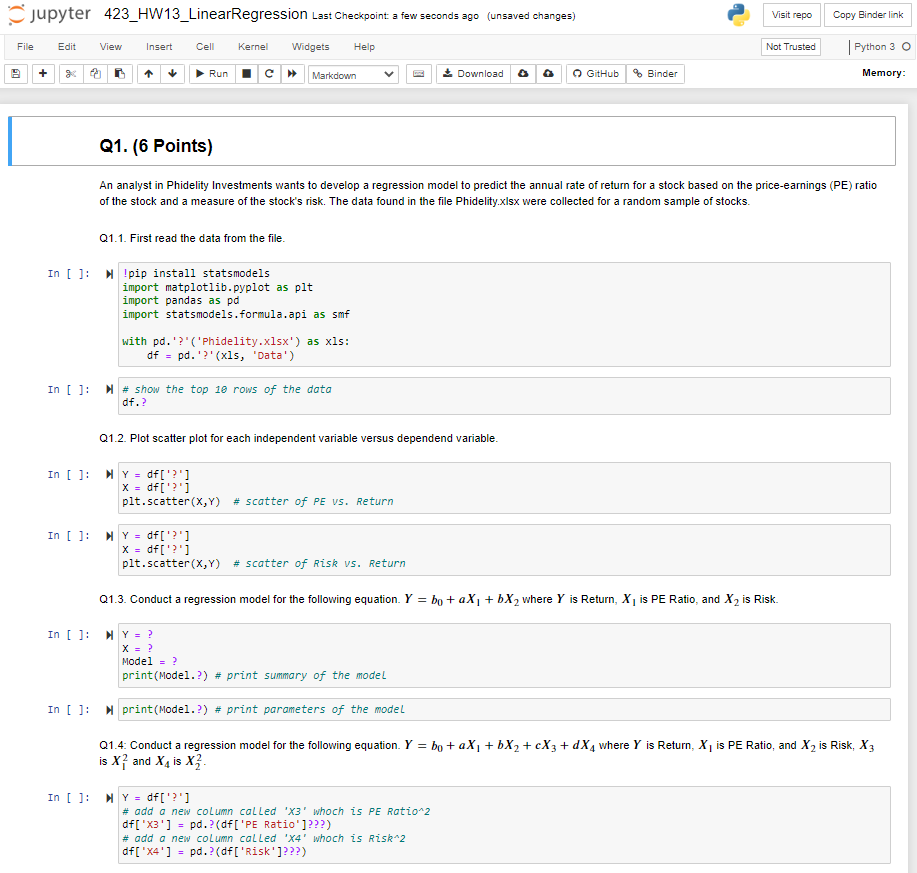Copy selected cells icon
This screenshot has width=917, height=873.
pos(95,74)
